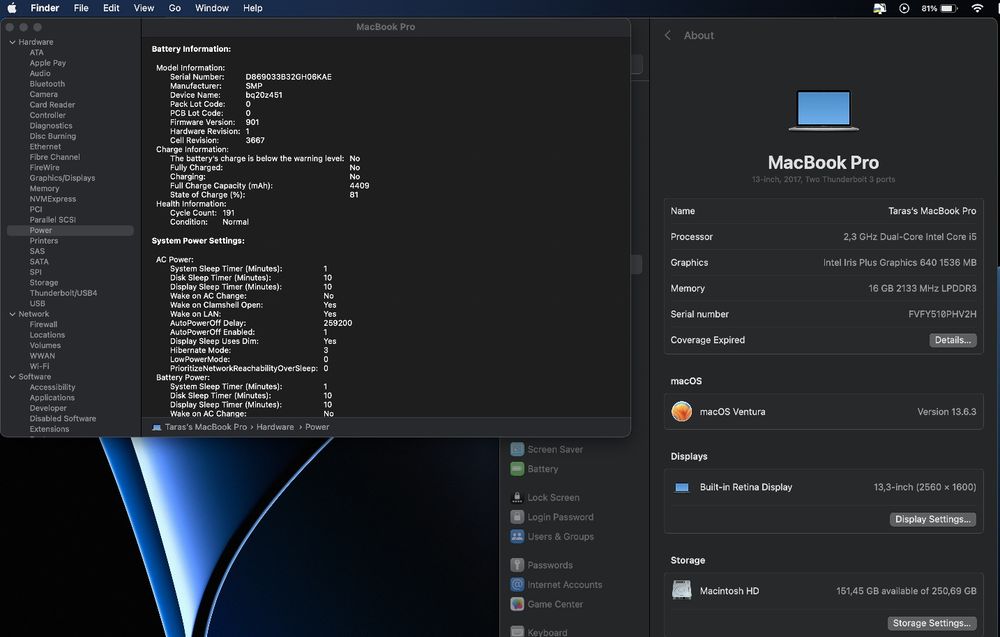The height and width of the screenshot is (637, 1000).
Task: Collapse the Hardware tree section
Action: (12, 42)
